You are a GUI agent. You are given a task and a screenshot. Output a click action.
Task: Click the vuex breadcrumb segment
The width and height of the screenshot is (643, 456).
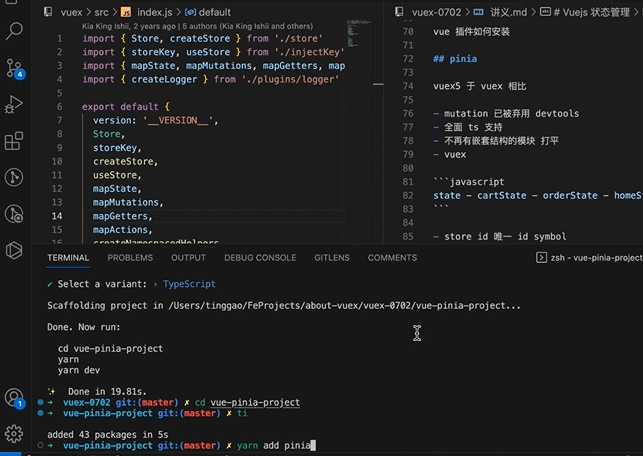(x=71, y=12)
